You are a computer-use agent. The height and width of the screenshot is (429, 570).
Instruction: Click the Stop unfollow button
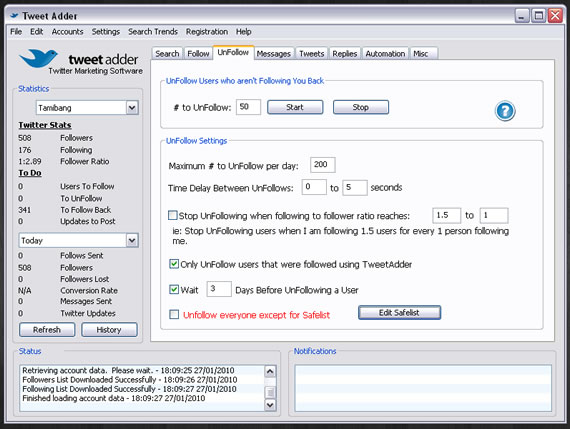(x=361, y=107)
